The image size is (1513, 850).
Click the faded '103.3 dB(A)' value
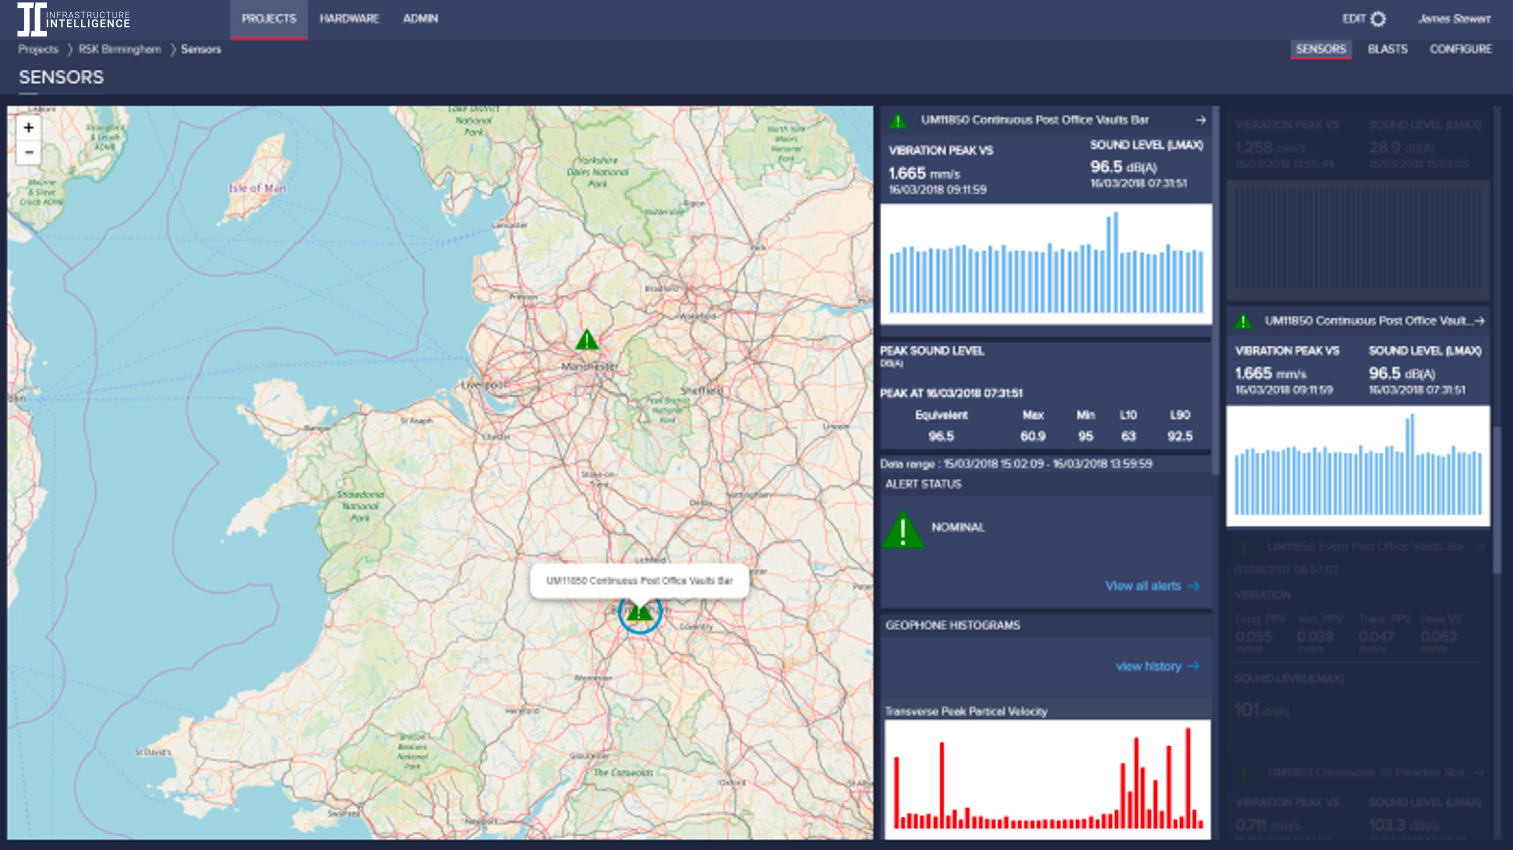(x=1405, y=825)
